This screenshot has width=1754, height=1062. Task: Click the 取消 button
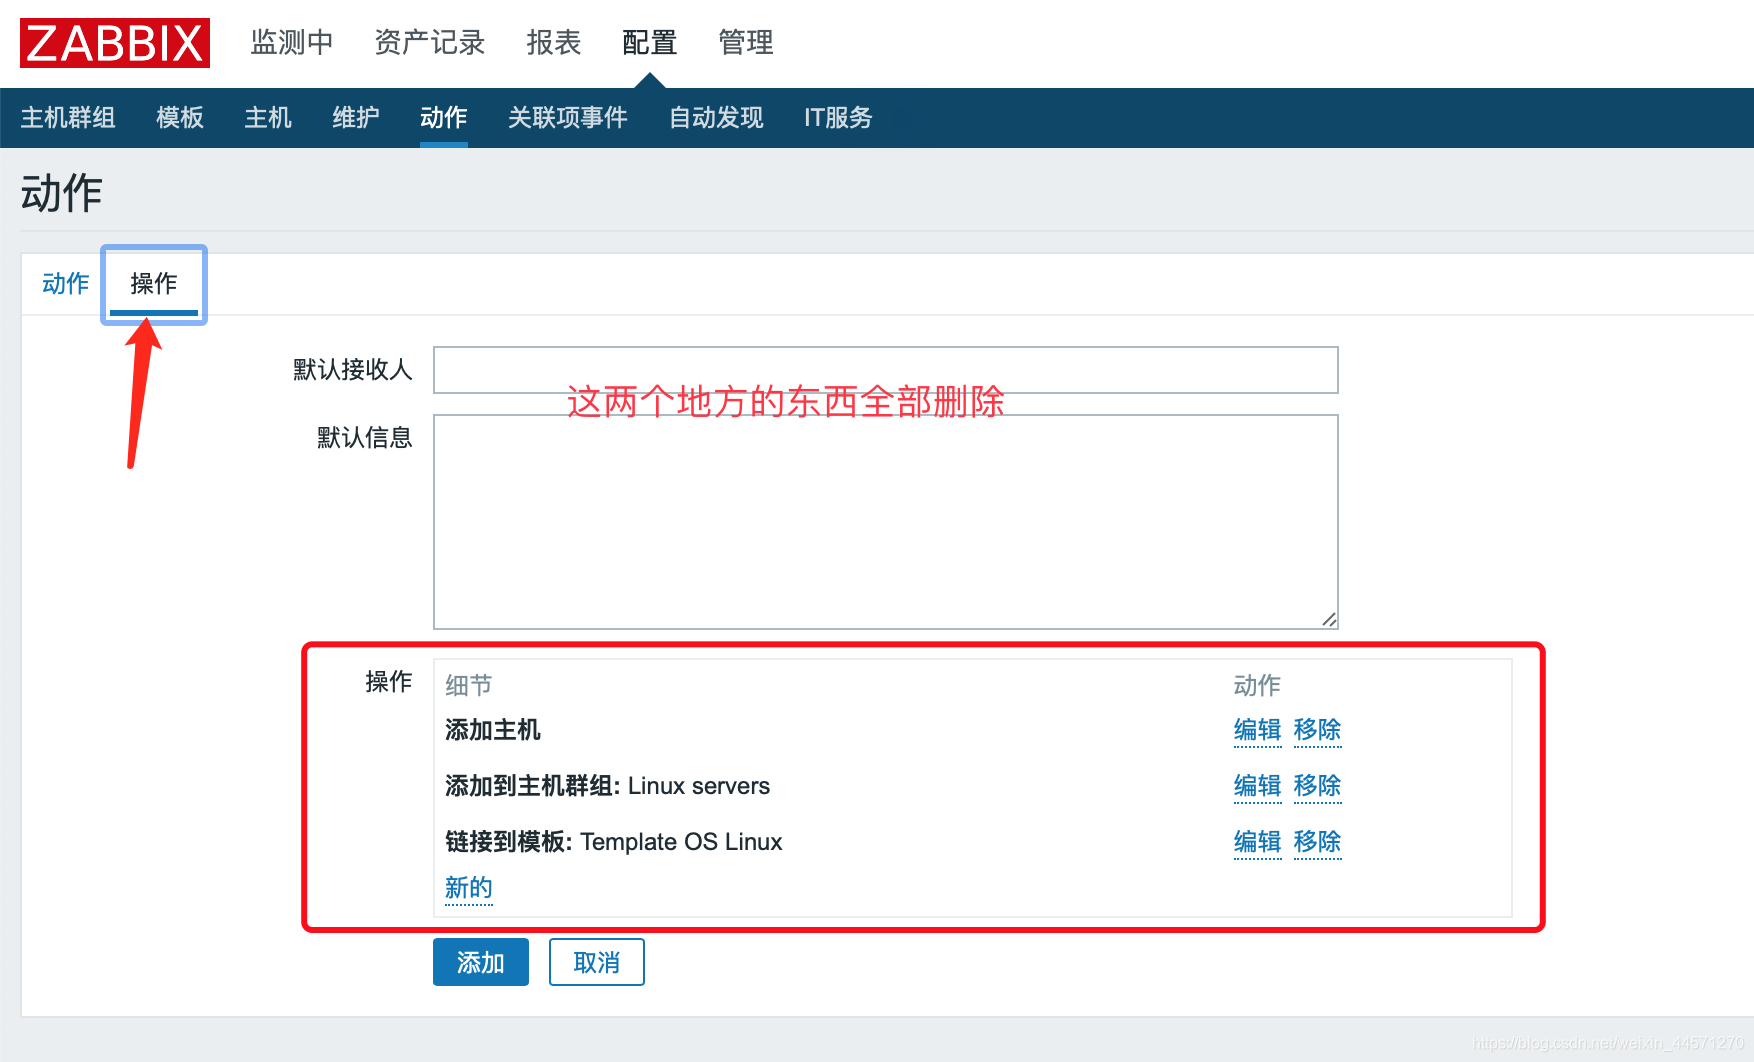tap(597, 962)
